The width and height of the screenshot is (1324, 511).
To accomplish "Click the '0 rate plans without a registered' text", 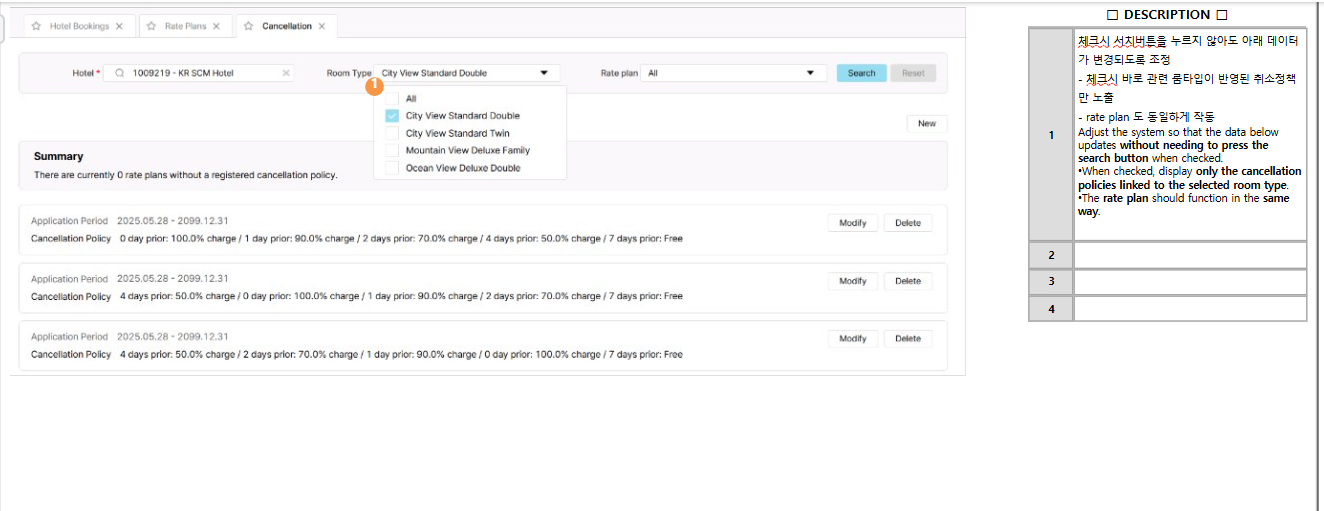I will click(x=186, y=175).
